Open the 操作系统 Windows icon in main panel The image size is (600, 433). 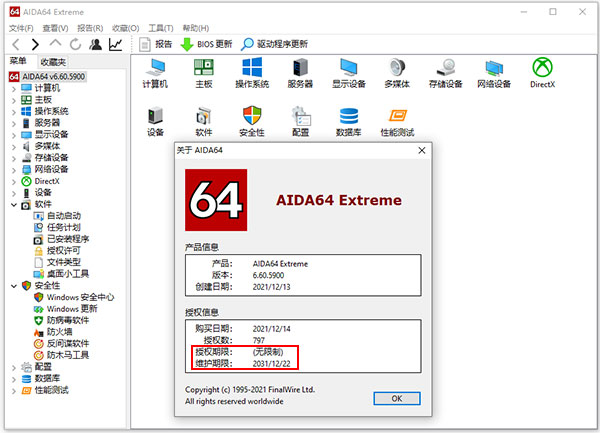[x=252, y=73]
